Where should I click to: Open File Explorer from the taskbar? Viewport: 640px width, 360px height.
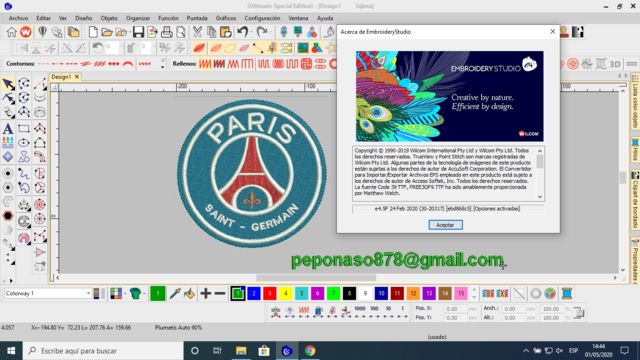[241, 351]
